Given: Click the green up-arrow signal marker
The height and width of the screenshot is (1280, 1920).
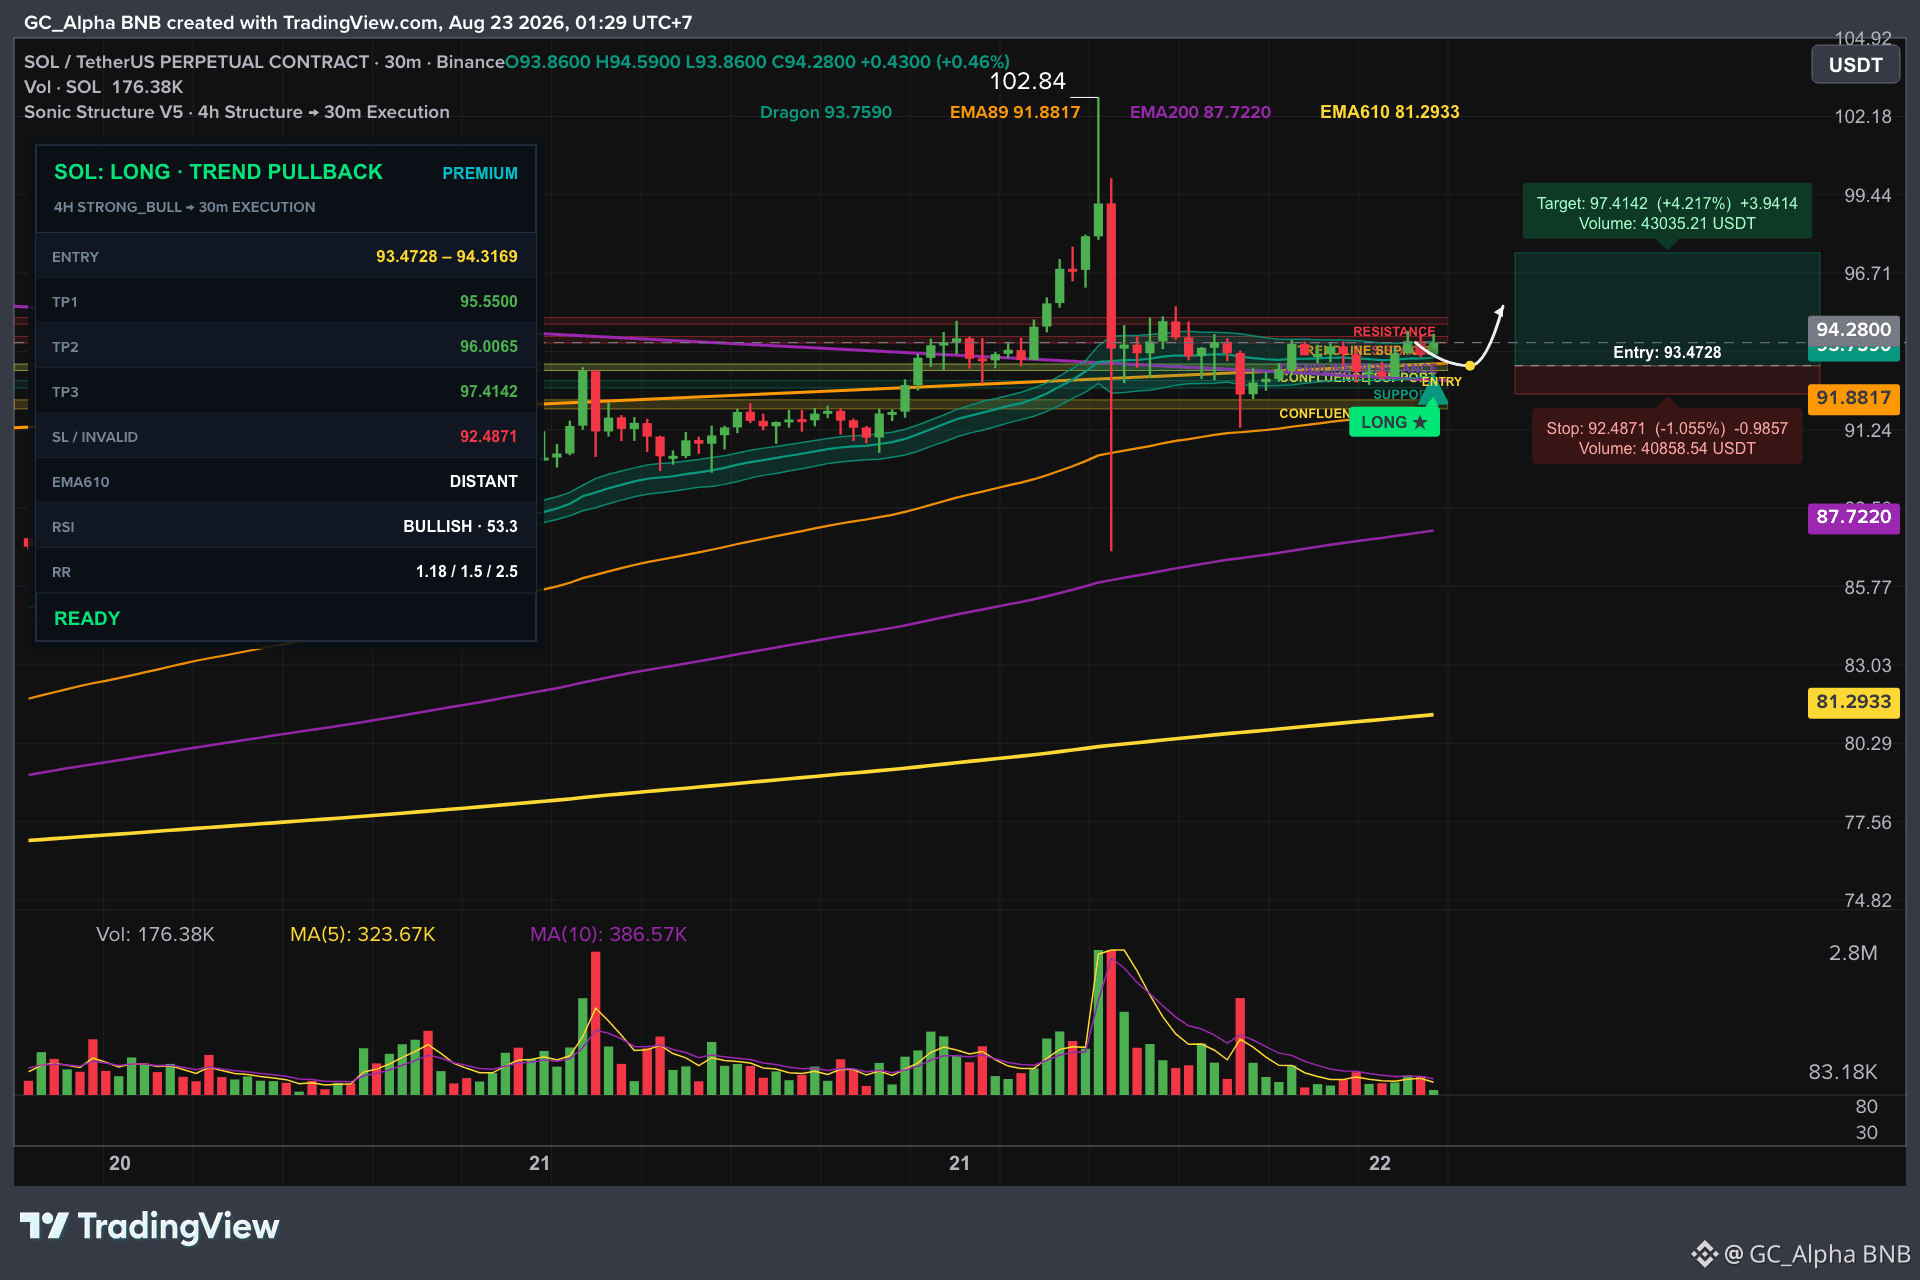Looking at the screenshot, I should pyautogui.click(x=1434, y=396).
